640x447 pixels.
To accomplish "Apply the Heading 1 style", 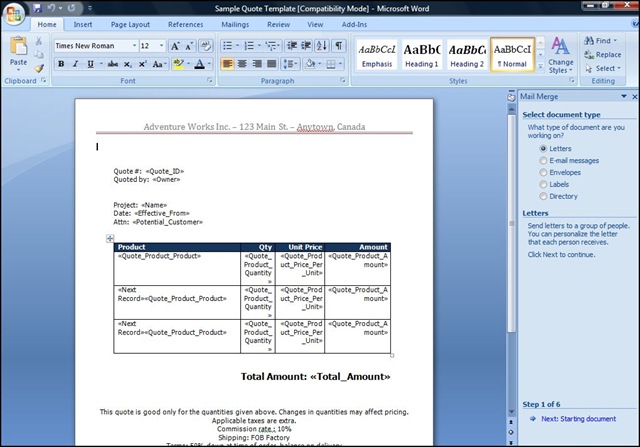I will click(421, 54).
